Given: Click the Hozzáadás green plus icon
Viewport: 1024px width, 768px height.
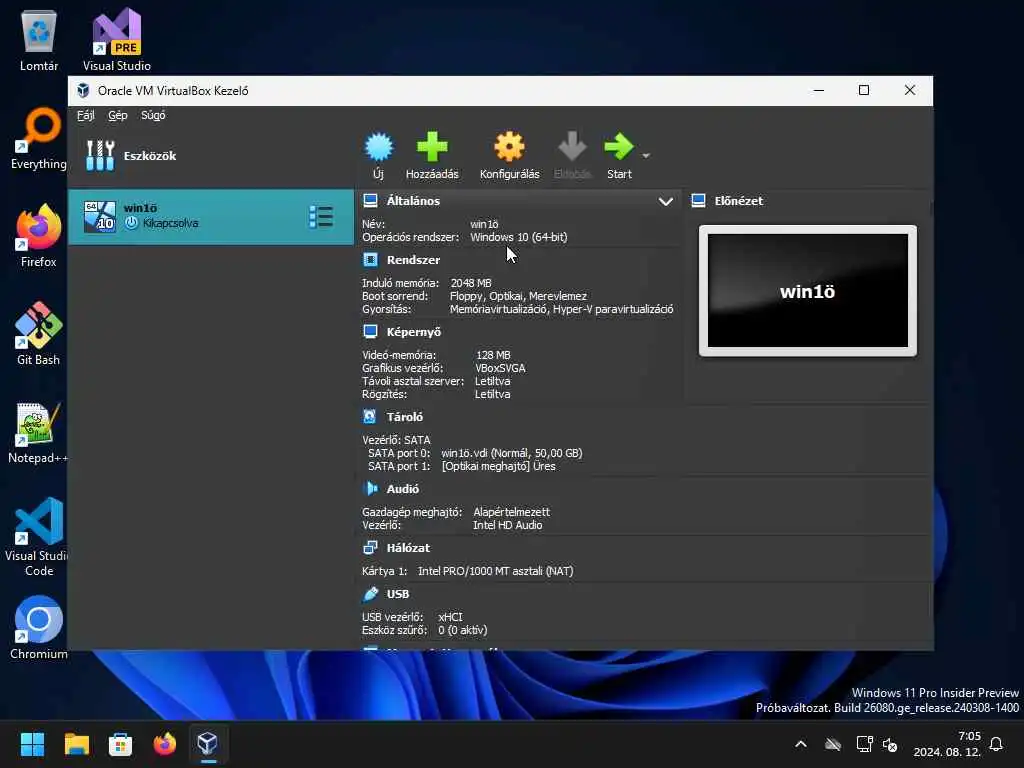Looking at the screenshot, I should [432, 148].
